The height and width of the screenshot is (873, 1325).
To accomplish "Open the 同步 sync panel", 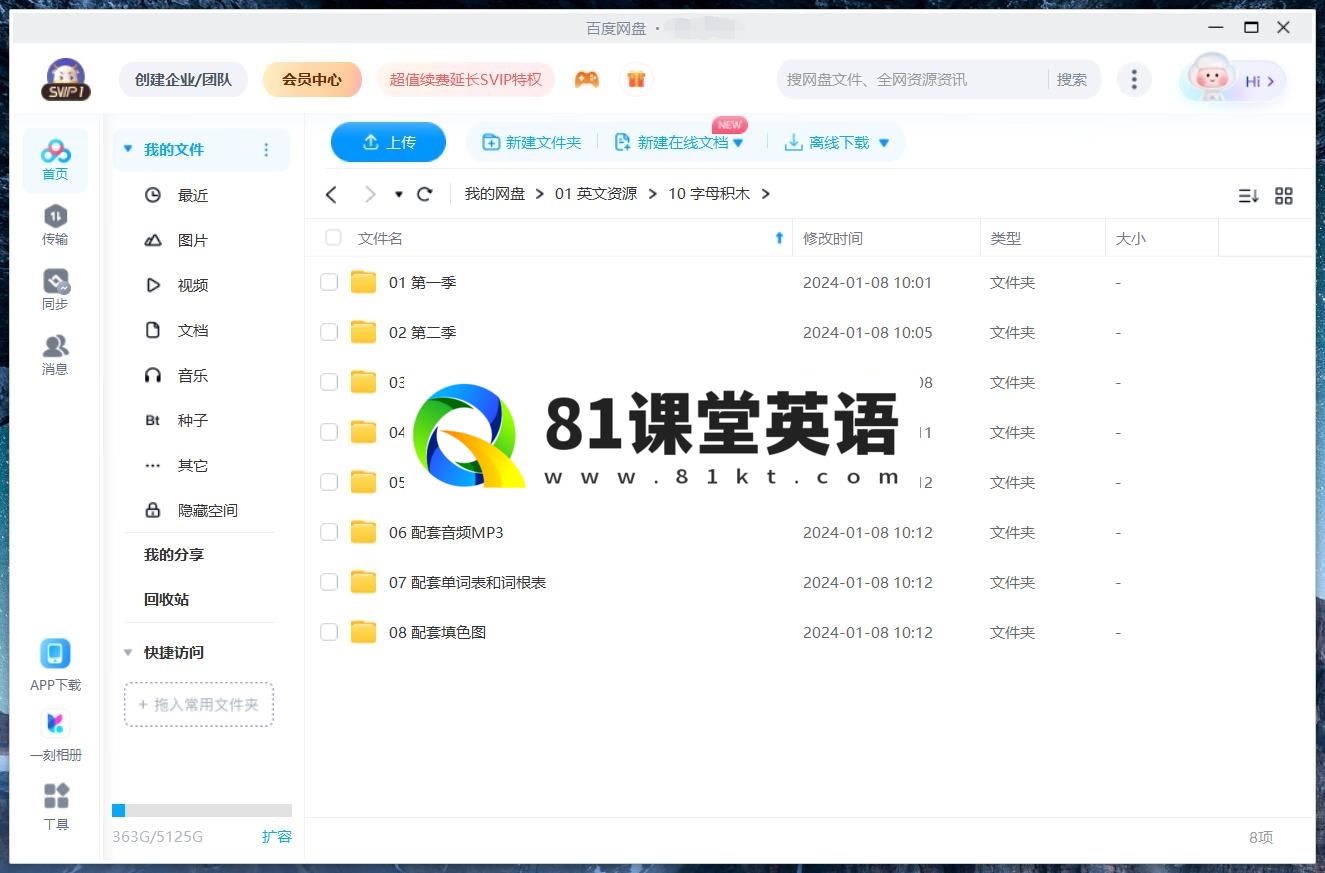I will 55,290.
